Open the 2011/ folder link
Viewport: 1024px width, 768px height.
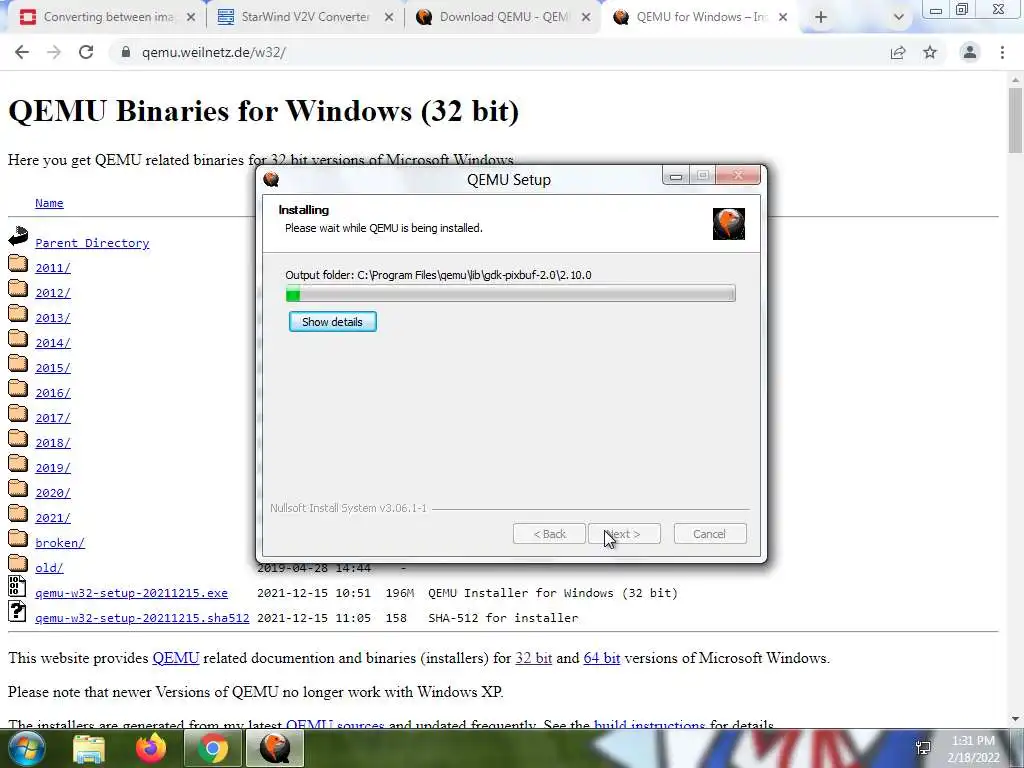point(53,268)
